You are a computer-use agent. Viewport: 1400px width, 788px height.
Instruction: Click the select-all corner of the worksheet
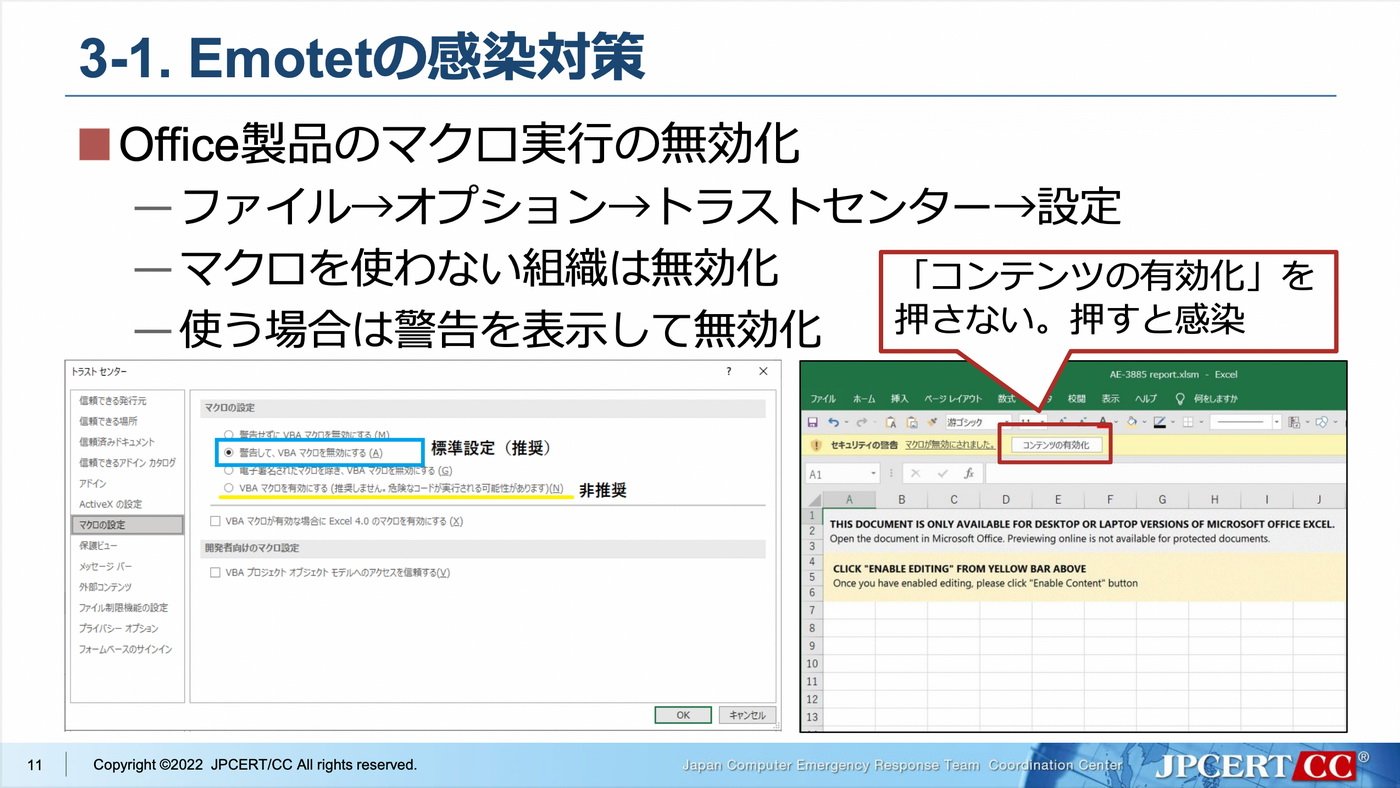(x=812, y=499)
